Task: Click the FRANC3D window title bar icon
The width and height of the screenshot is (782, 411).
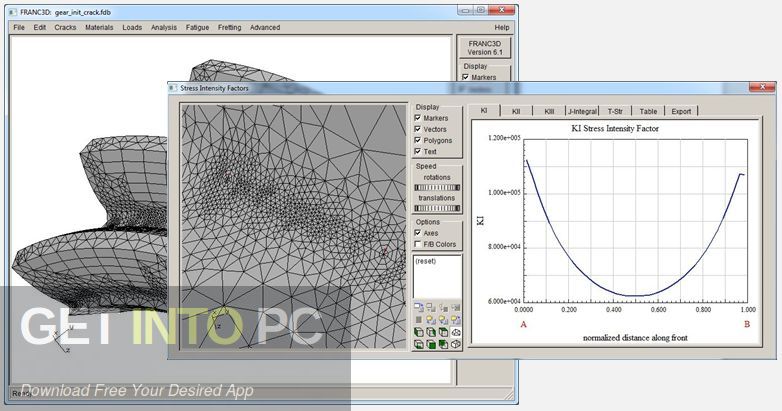Action: (13, 12)
